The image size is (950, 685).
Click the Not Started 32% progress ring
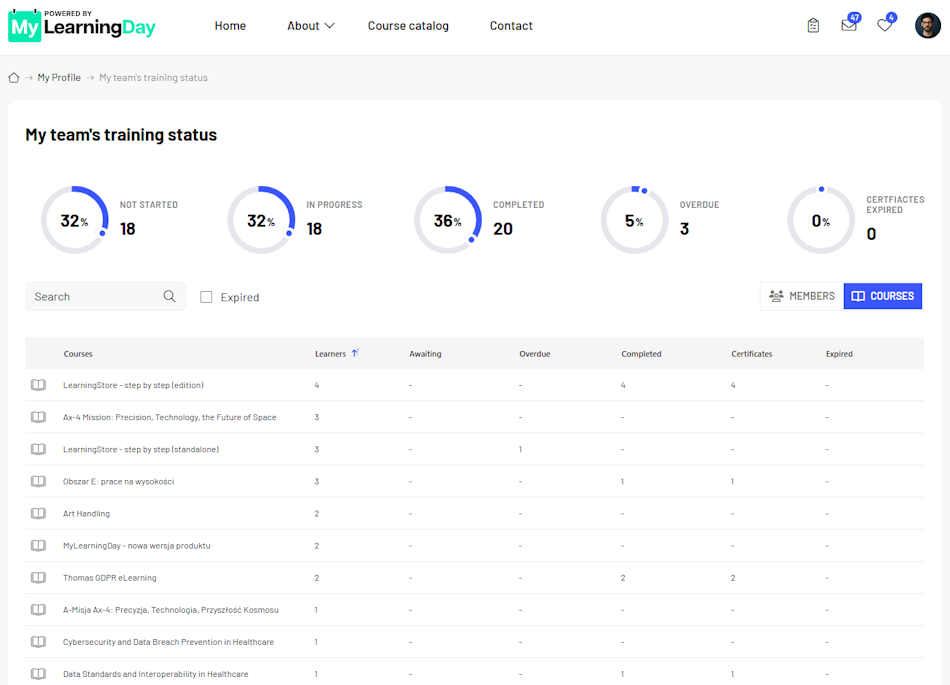(x=75, y=220)
